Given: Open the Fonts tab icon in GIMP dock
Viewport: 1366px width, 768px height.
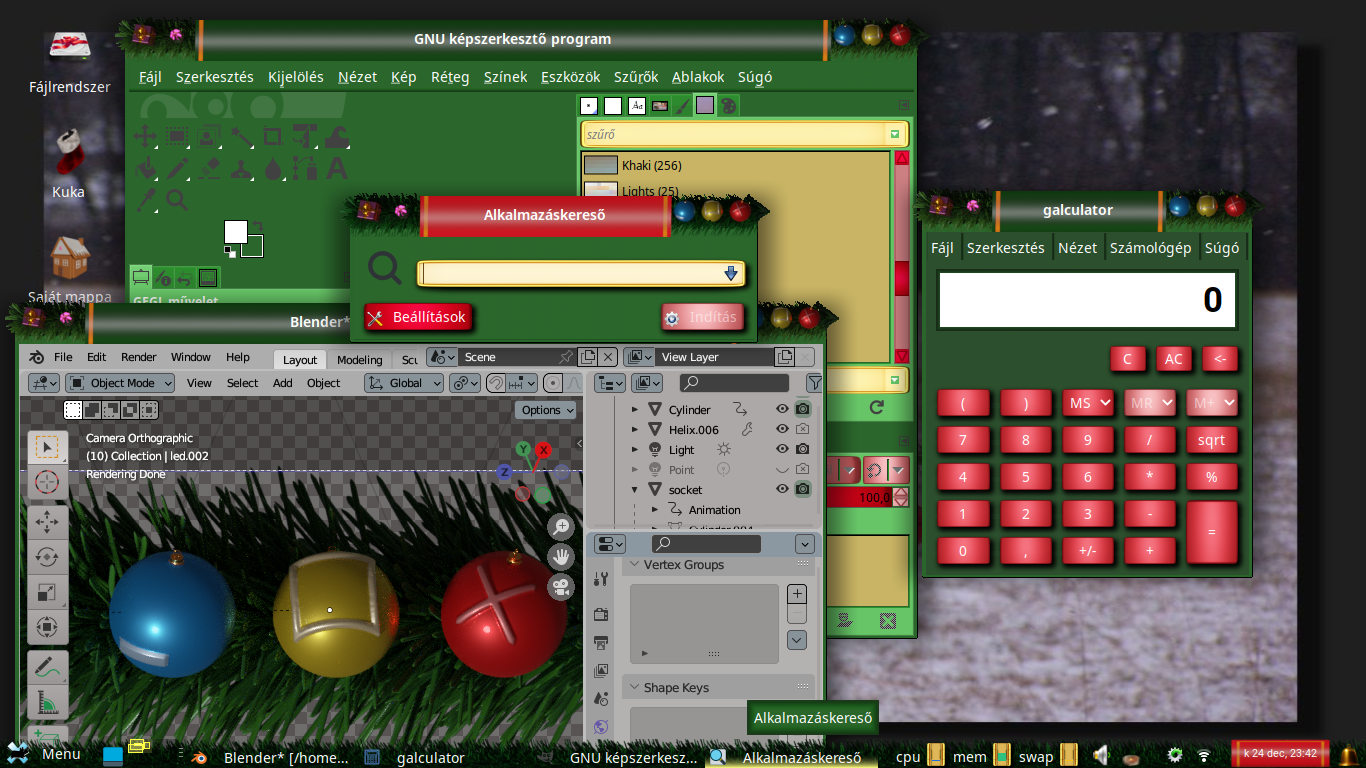Looking at the screenshot, I should click(637, 106).
